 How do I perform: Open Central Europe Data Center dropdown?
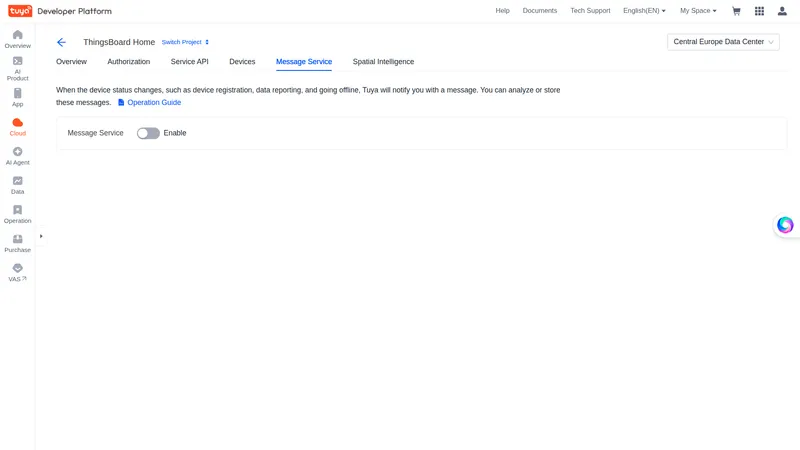(723, 42)
